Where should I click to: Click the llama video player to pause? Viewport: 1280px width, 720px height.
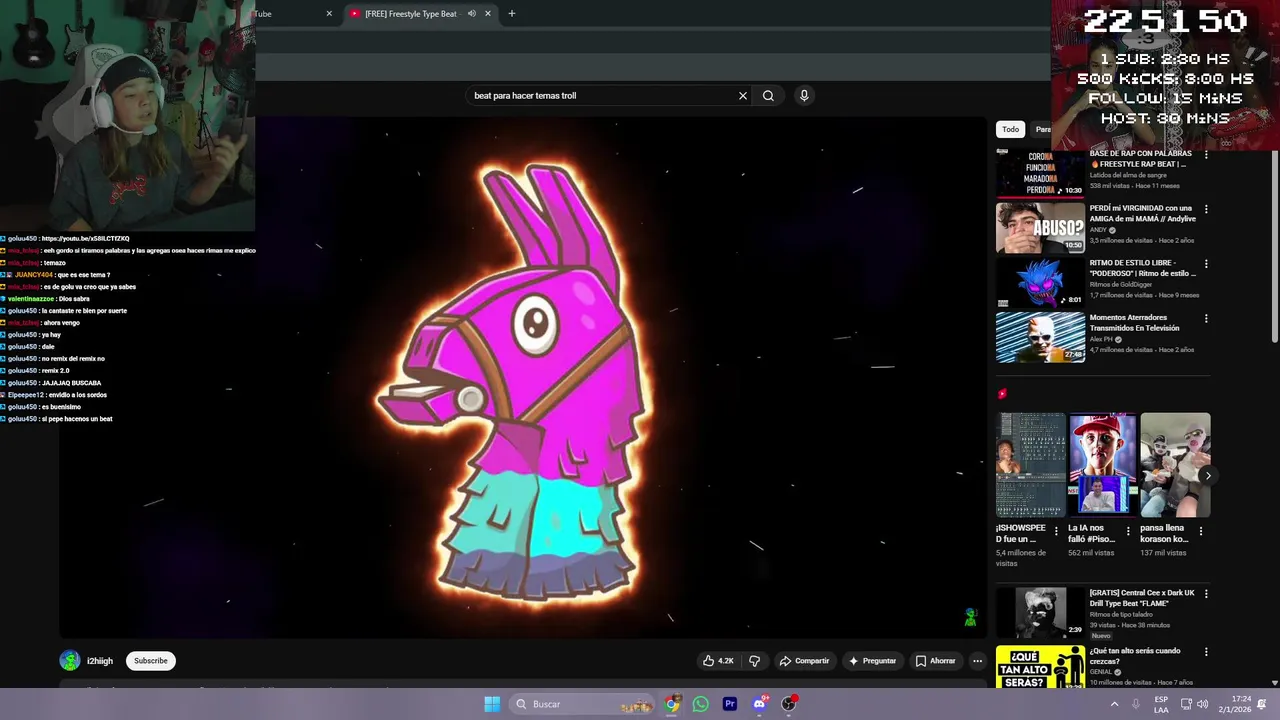tap(523, 377)
